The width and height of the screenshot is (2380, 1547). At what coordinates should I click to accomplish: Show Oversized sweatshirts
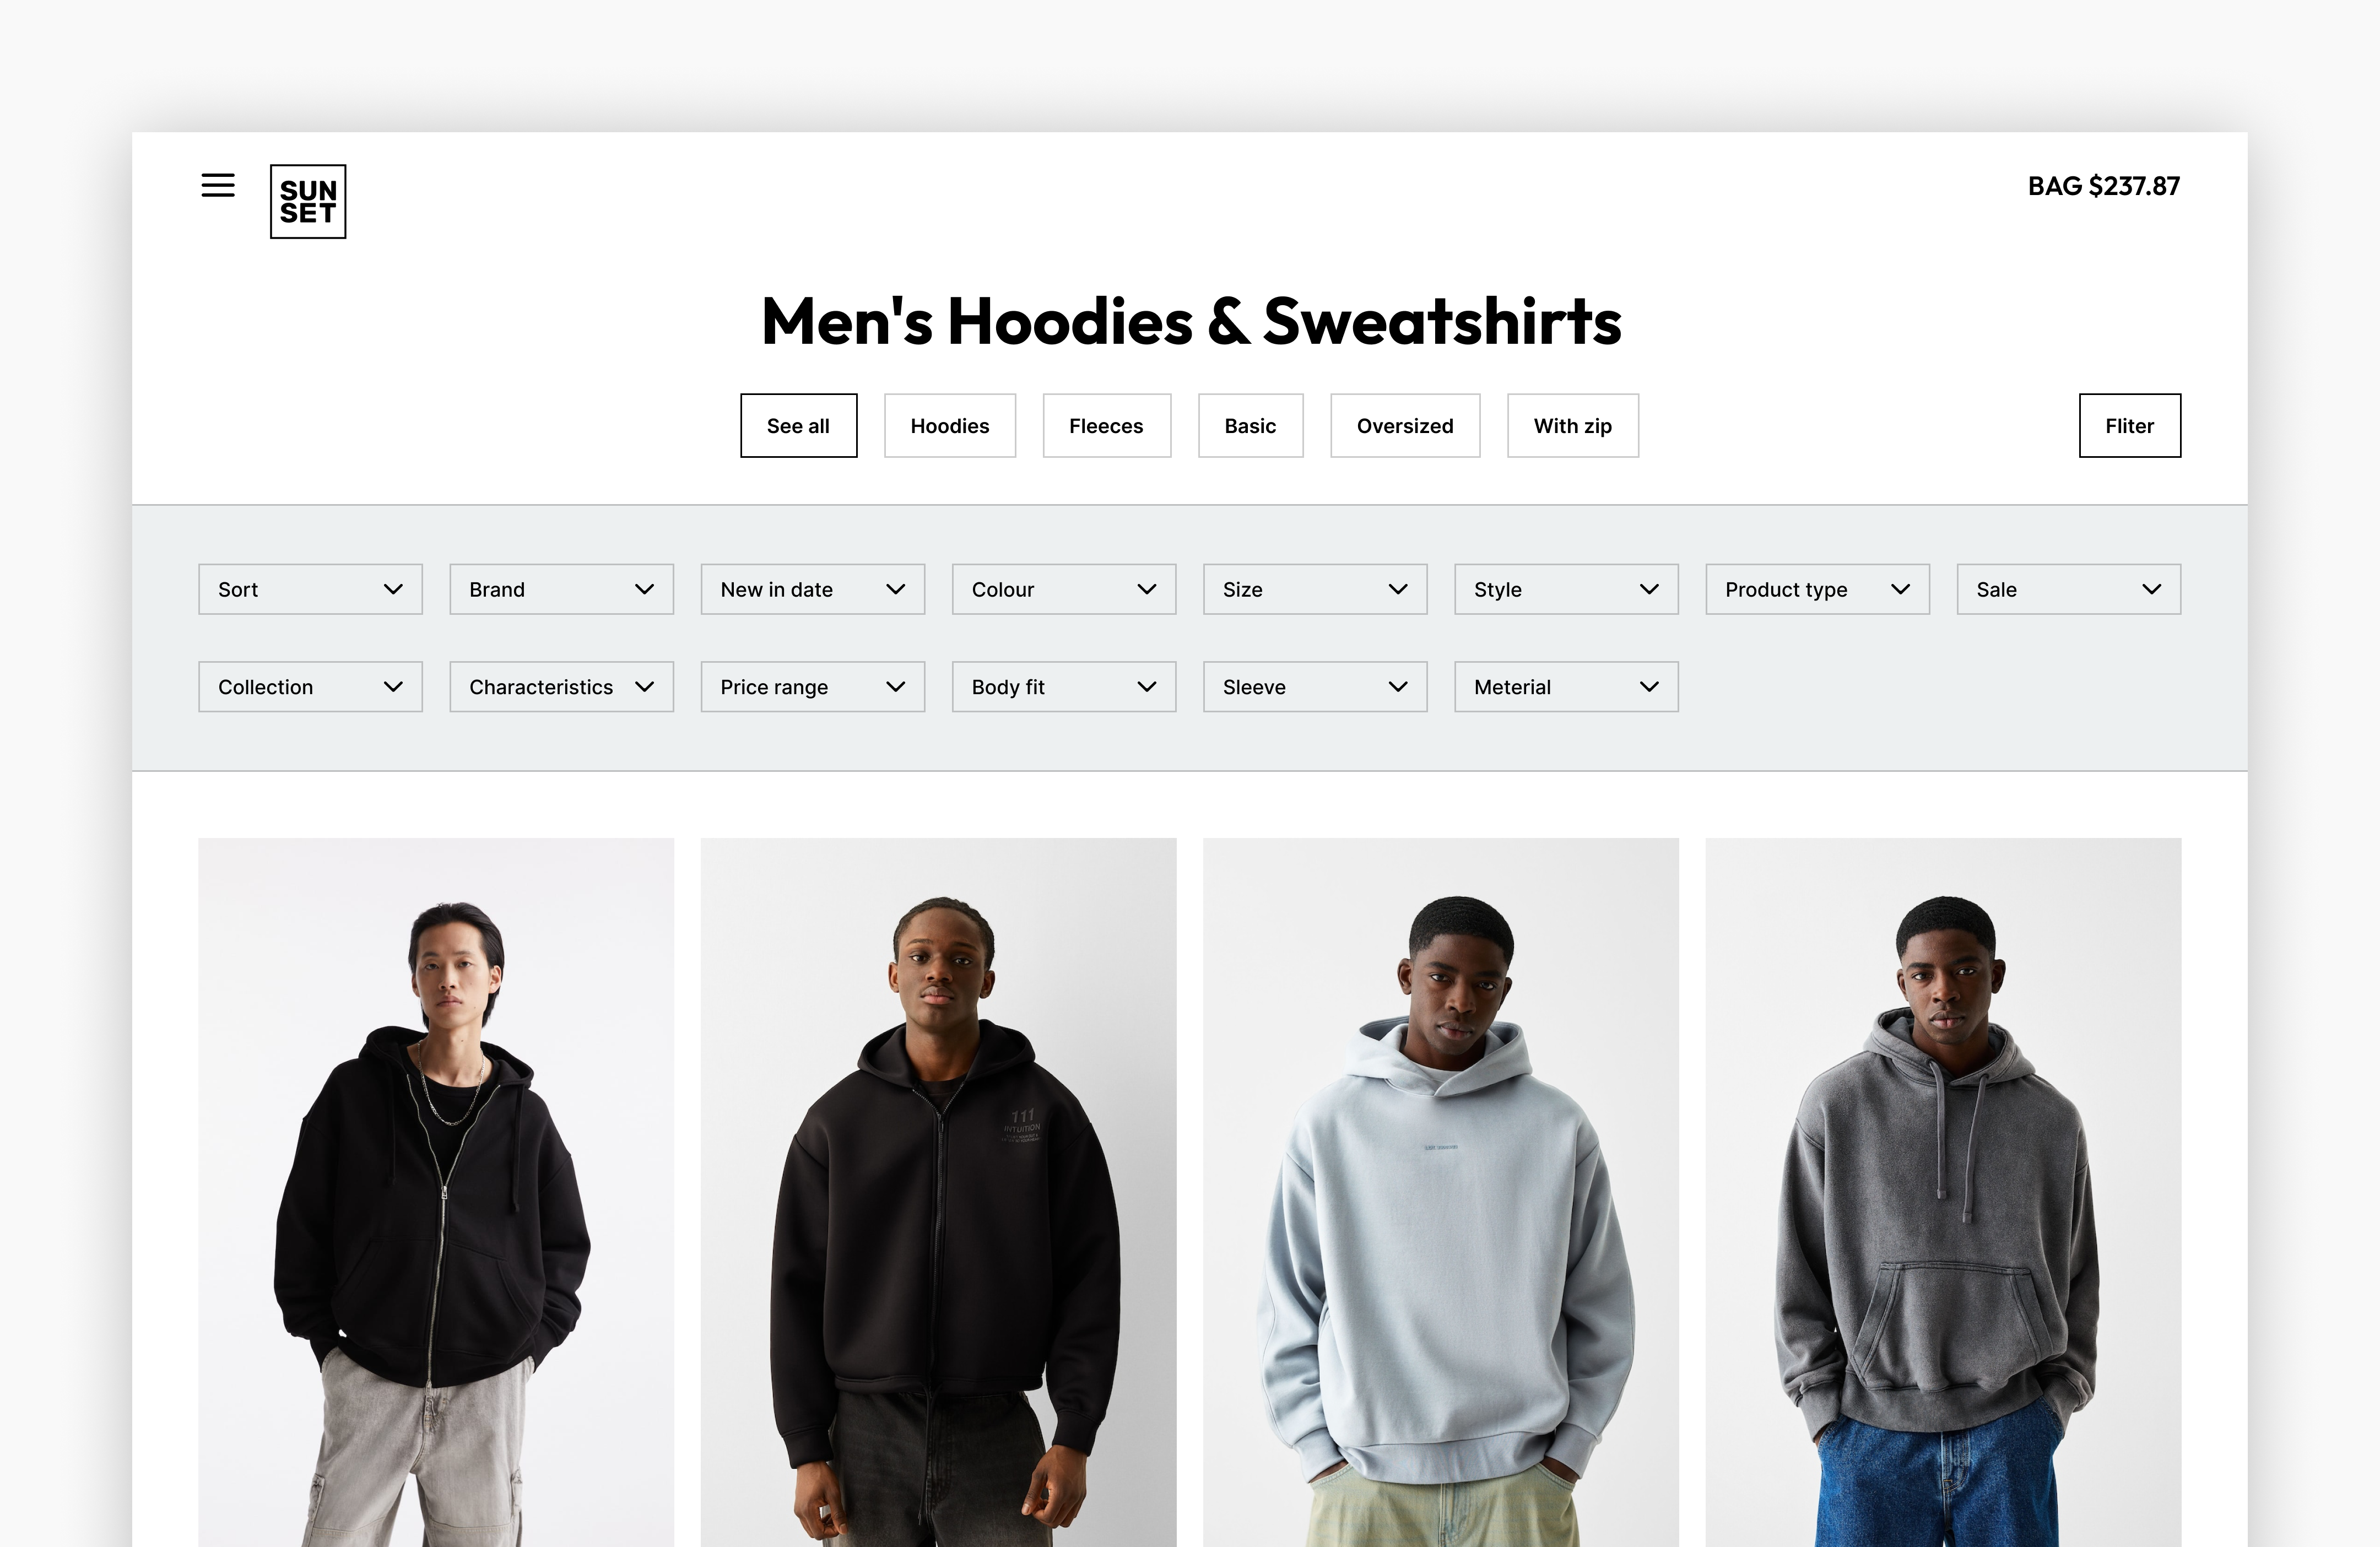point(1405,426)
